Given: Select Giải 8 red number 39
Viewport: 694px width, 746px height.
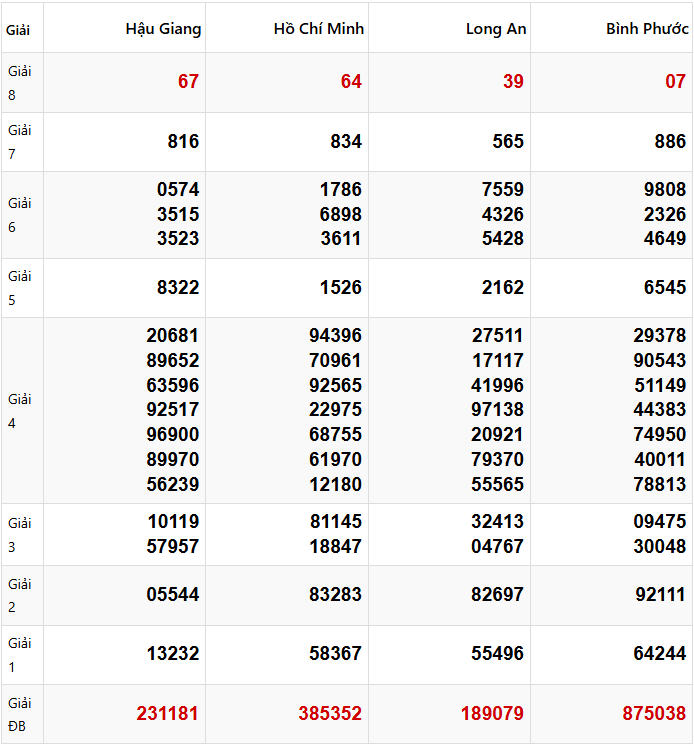Looking at the screenshot, I should coord(513,81).
